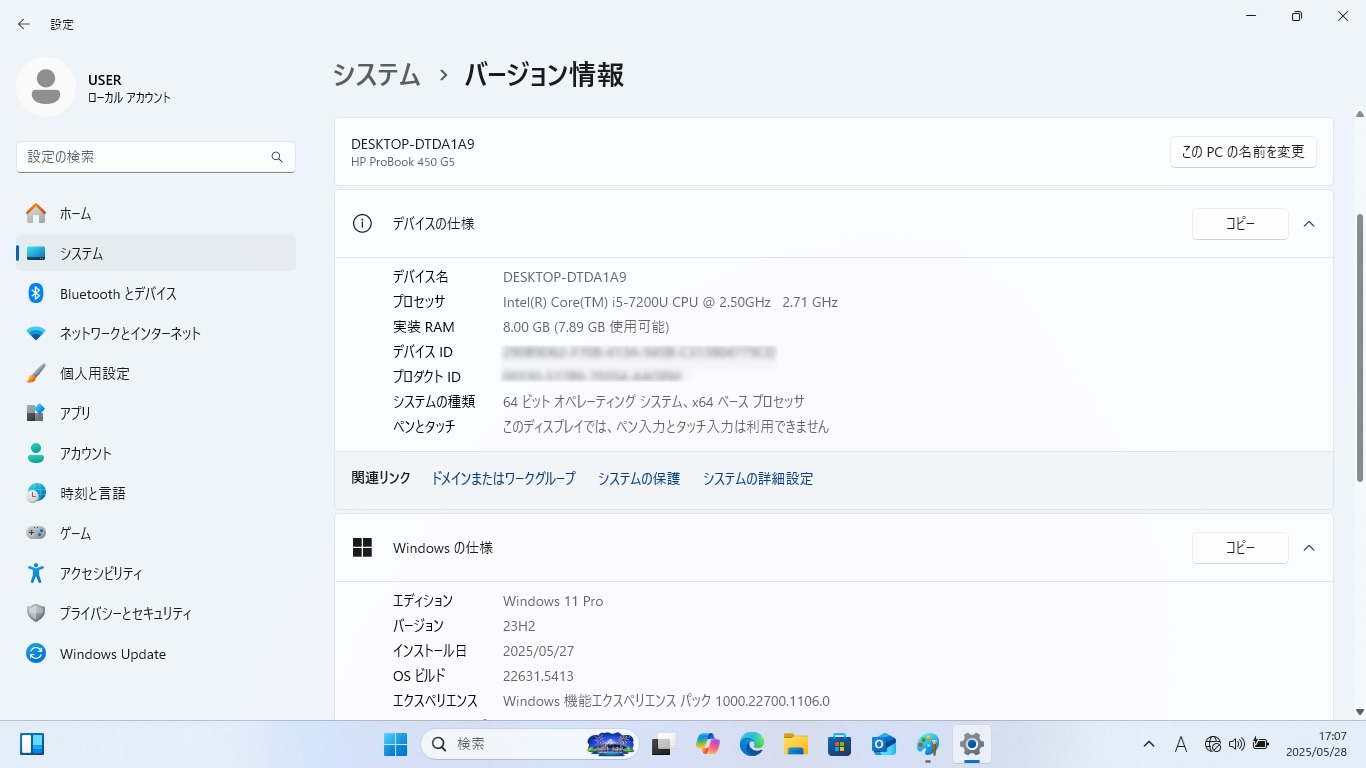The height and width of the screenshot is (768, 1366).
Task: Open the widgets panel icon on taskbar left
Action: pyautogui.click(x=32, y=744)
